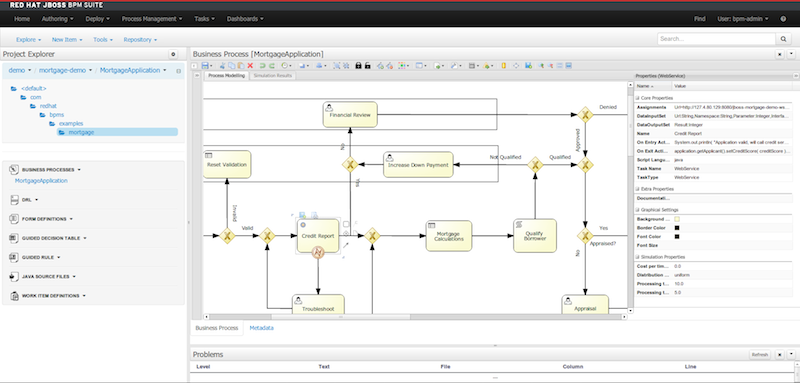
Task: Select the Qualify Borrower script task
Action: pyautogui.click(x=535, y=236)
